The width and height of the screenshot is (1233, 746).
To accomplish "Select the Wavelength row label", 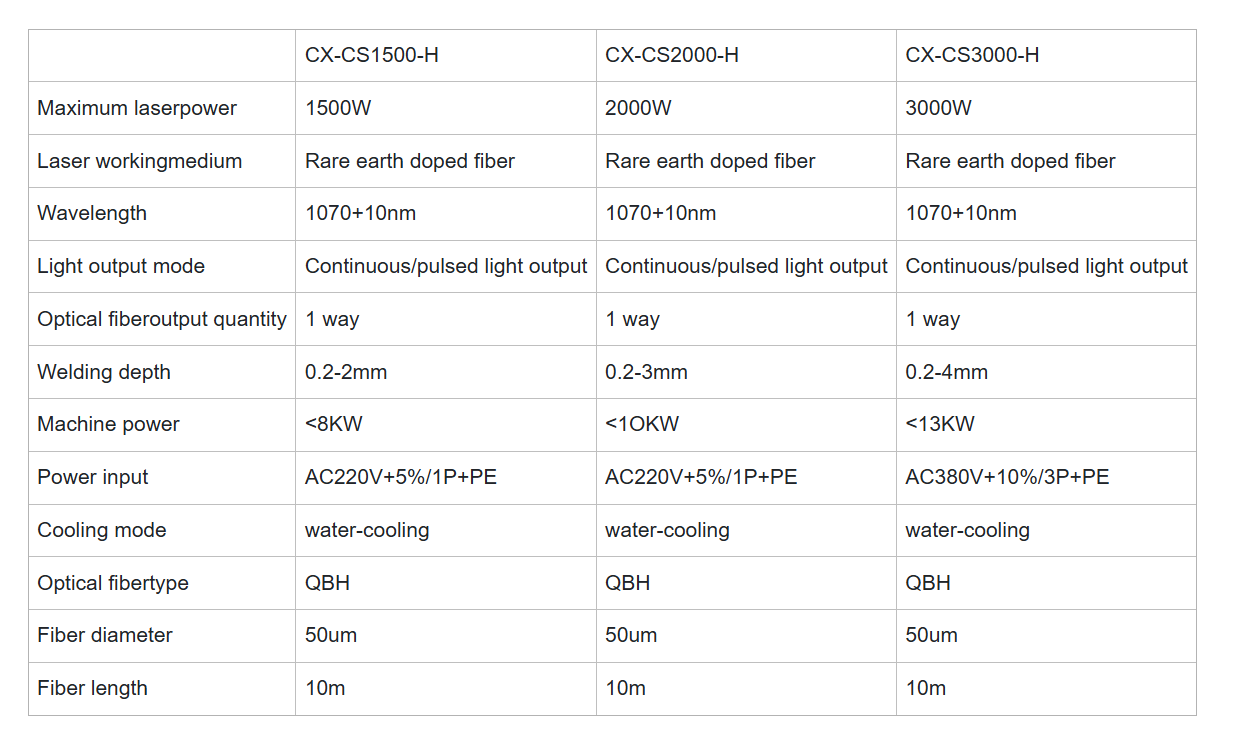I will (x=92, y=213).
